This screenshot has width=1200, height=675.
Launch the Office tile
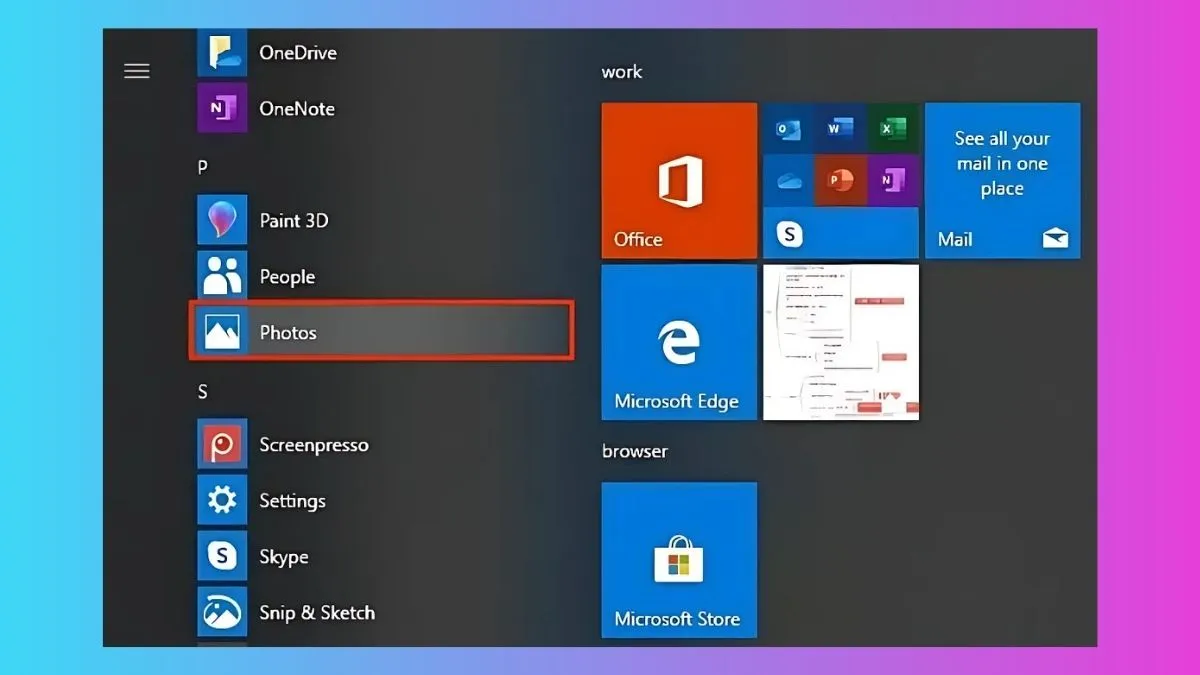(x=678, y=180)
